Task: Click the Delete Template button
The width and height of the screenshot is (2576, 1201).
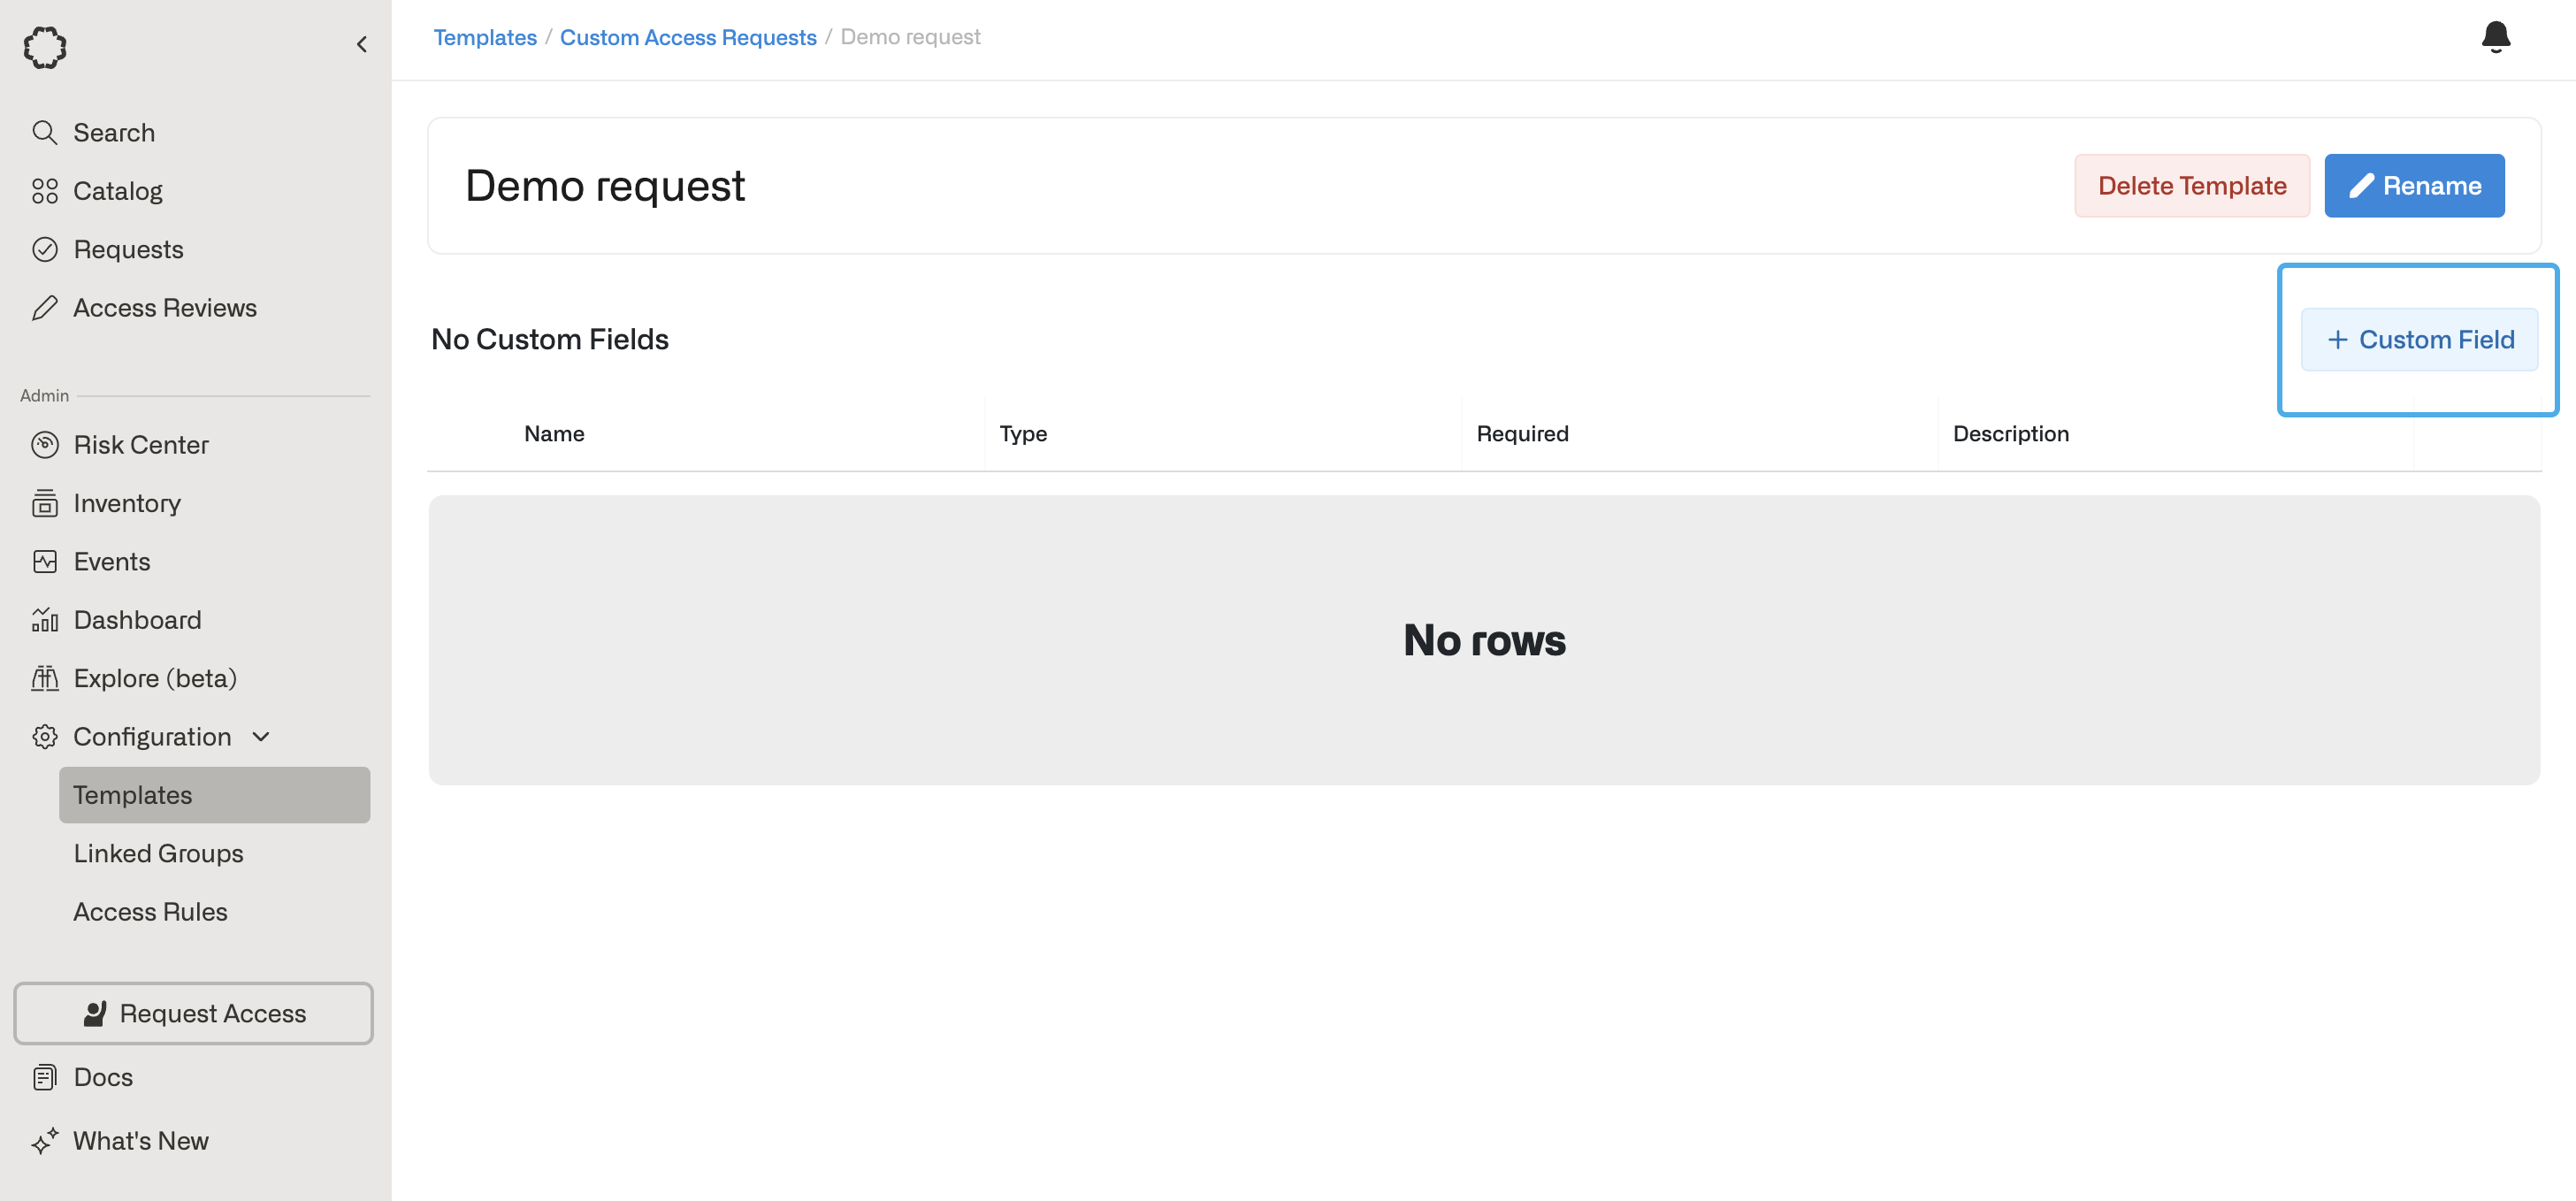Action: coord(2191,186)
